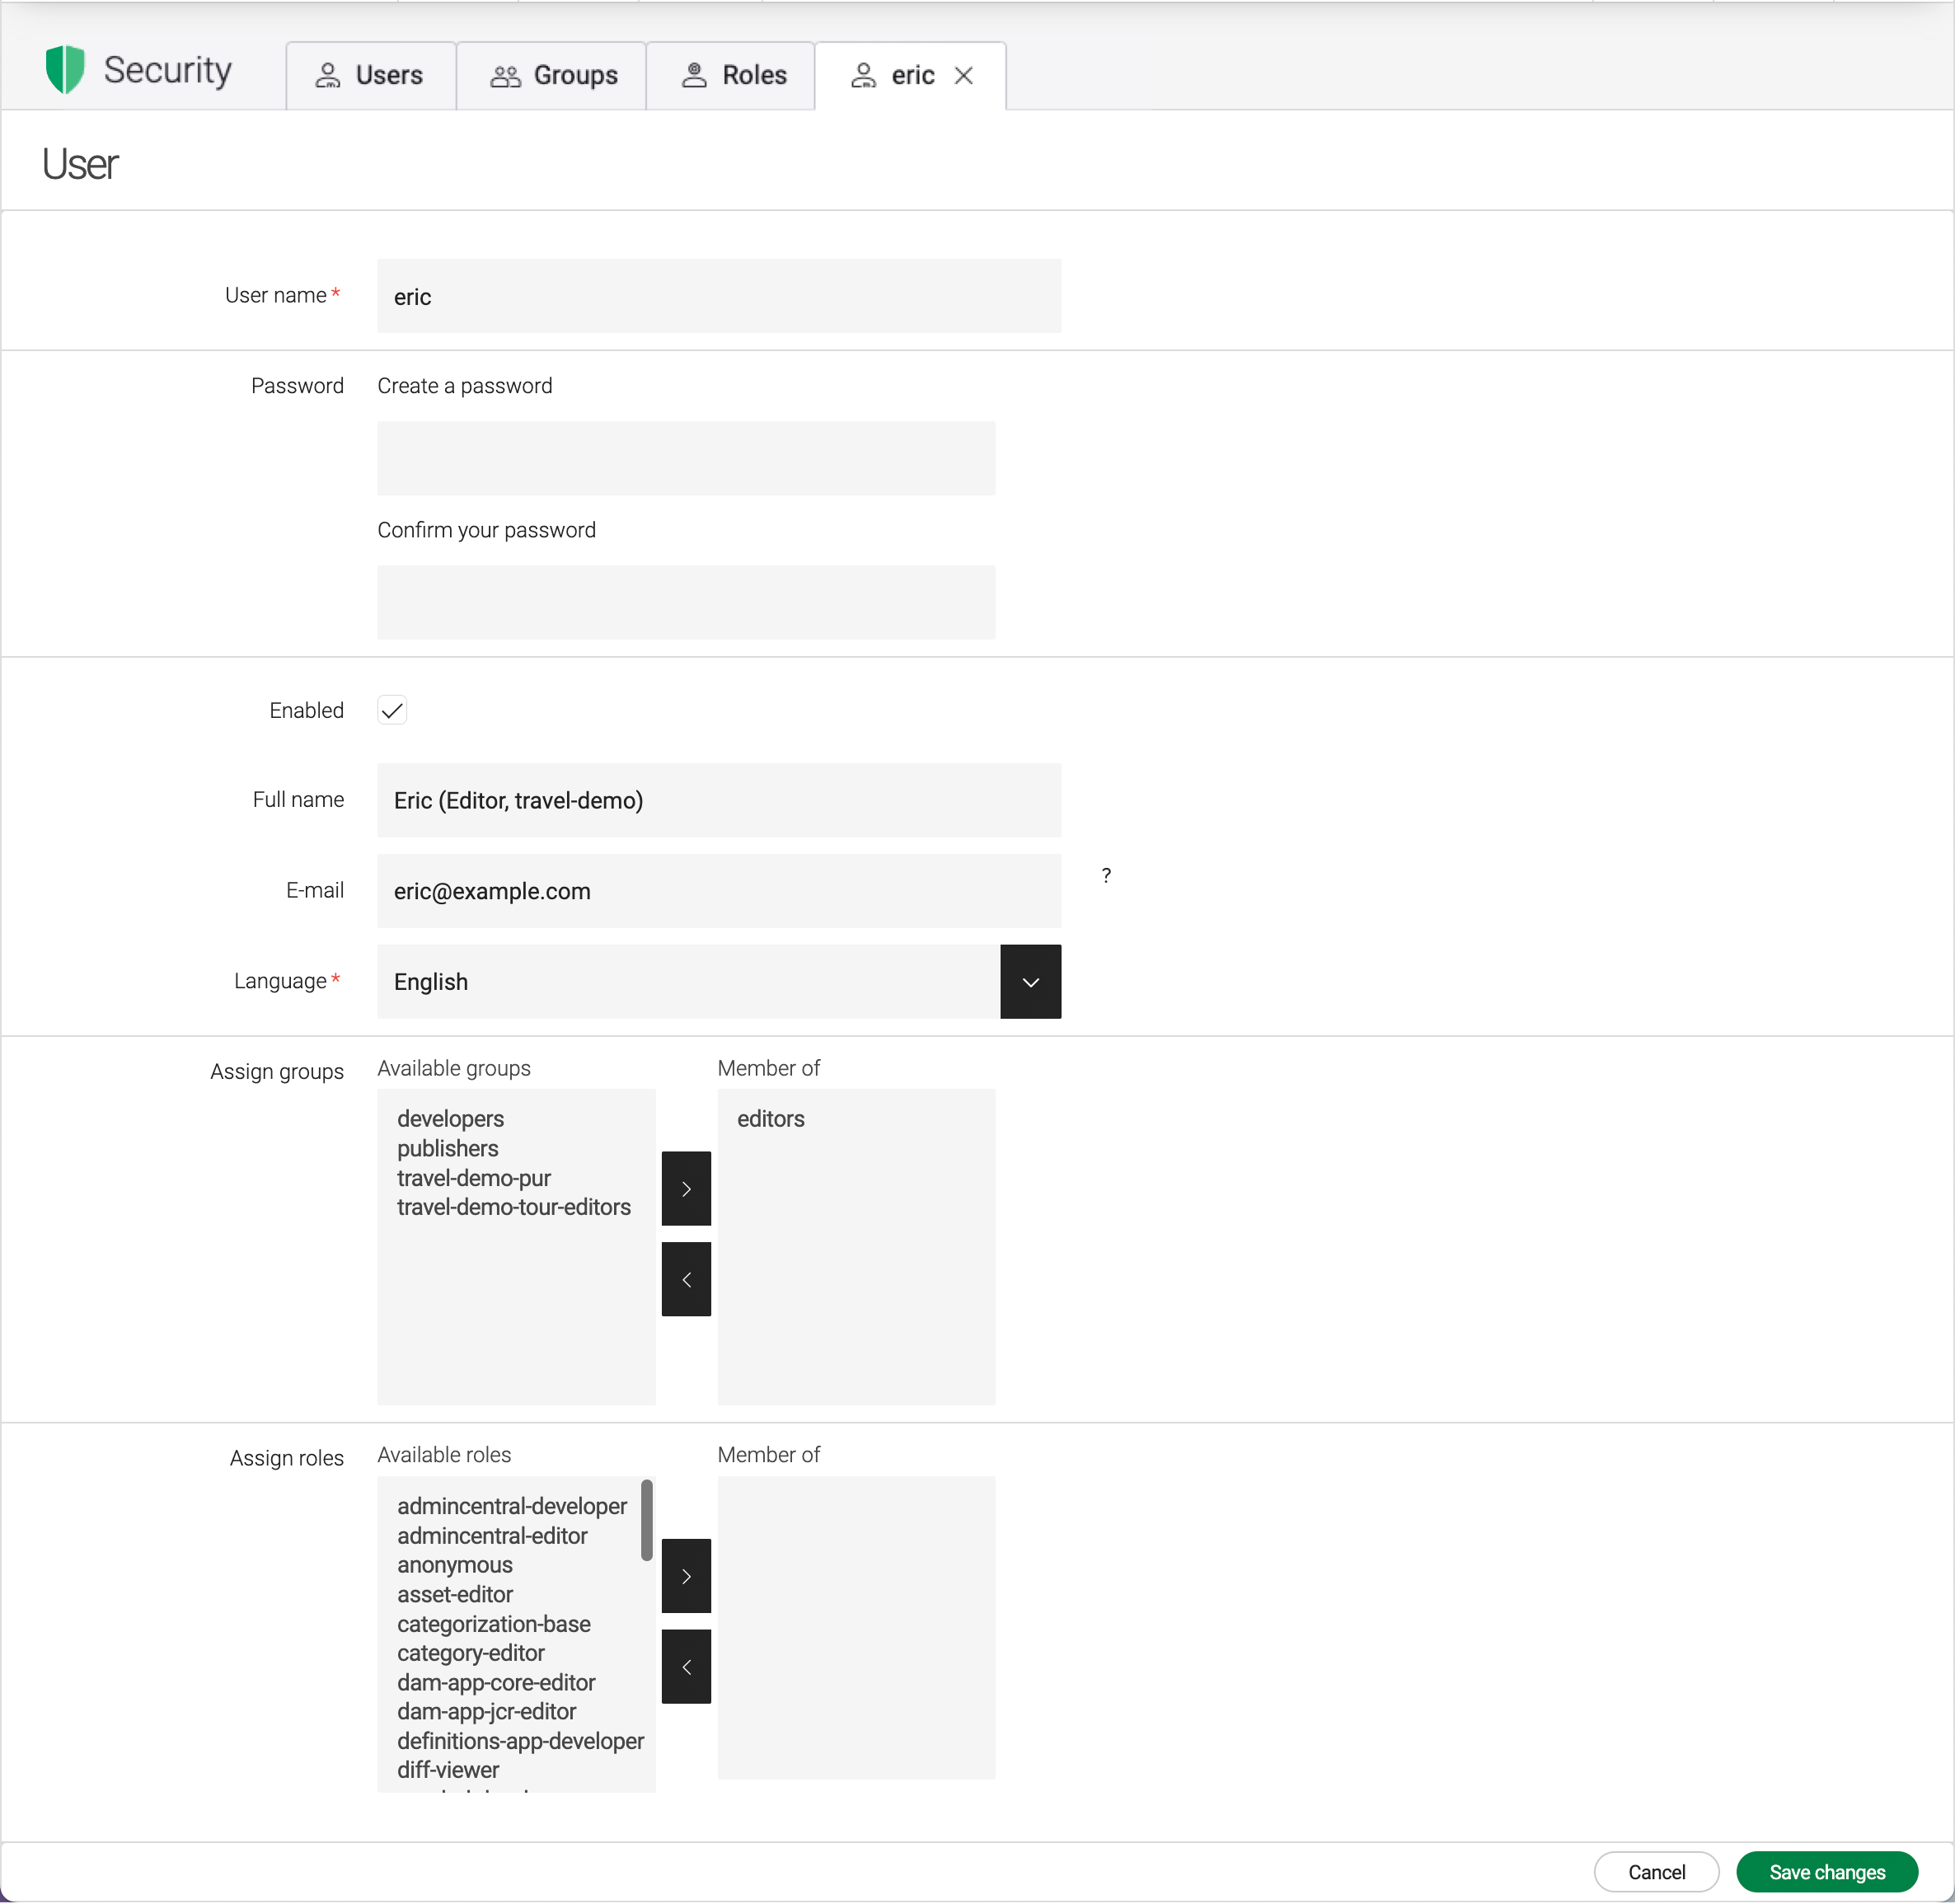This screenshot has width=1955, height=1904.
Task: Click close icon on eric tab
Action: click(x=965, y=75)
